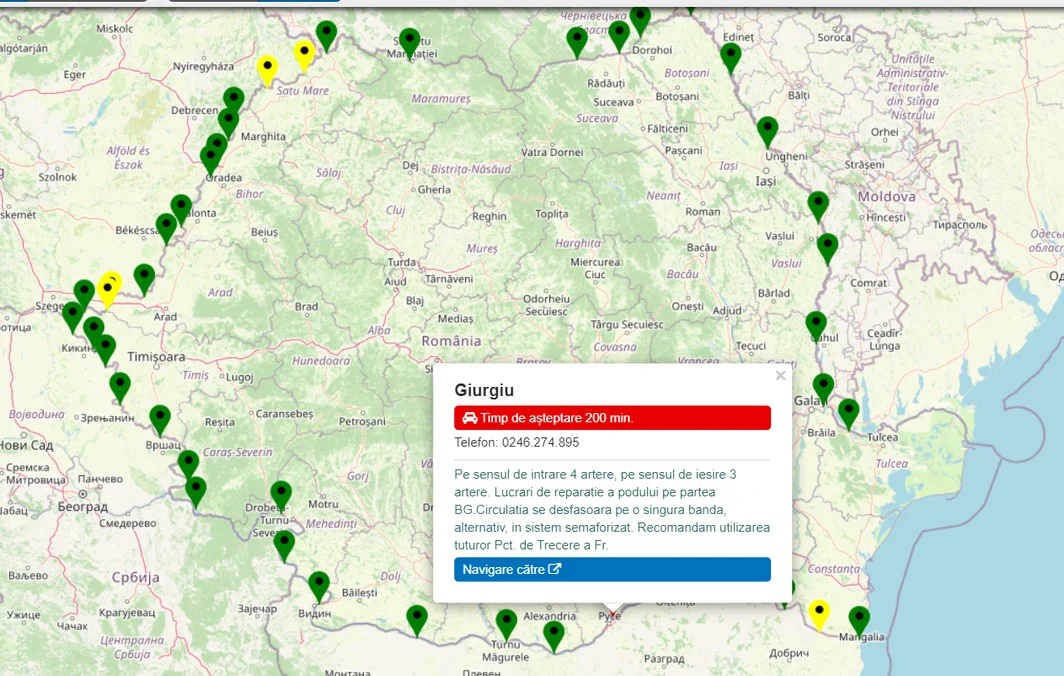Click the yellow marker west of Satu Mare
This screenshot has width=1064, height=676.
[x=267, y=71]
